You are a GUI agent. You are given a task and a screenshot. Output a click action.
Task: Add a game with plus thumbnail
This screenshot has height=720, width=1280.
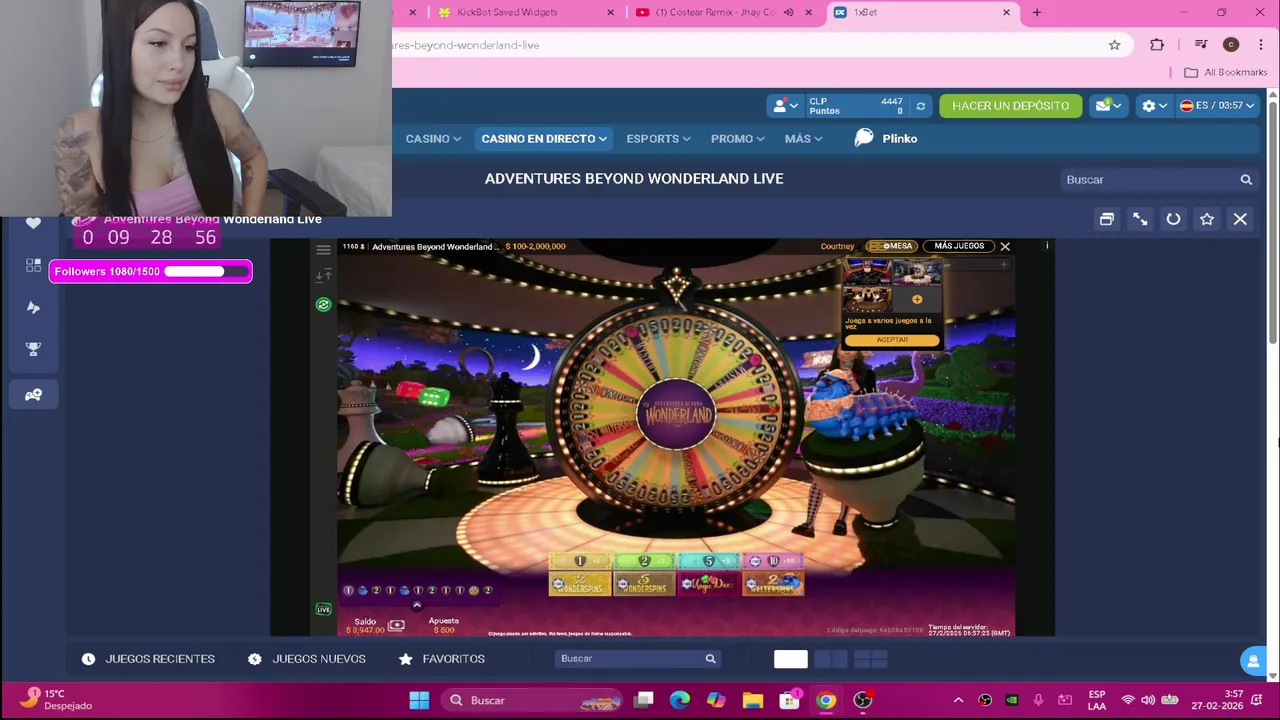click(x=917, y=299)
